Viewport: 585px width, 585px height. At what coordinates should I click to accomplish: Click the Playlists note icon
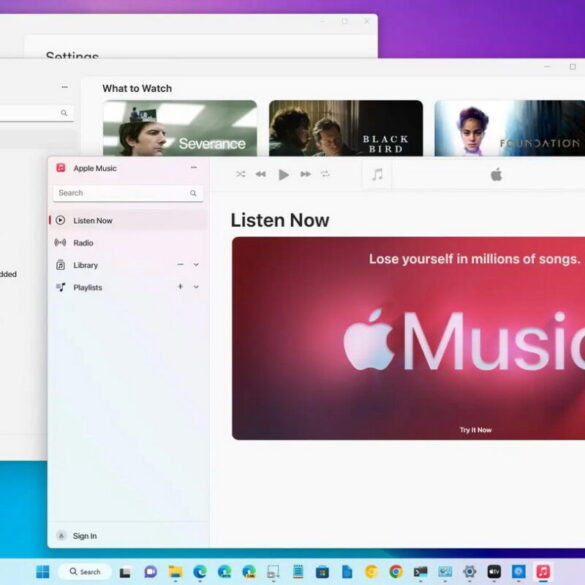pyautogui.click(x=60, y=287)
